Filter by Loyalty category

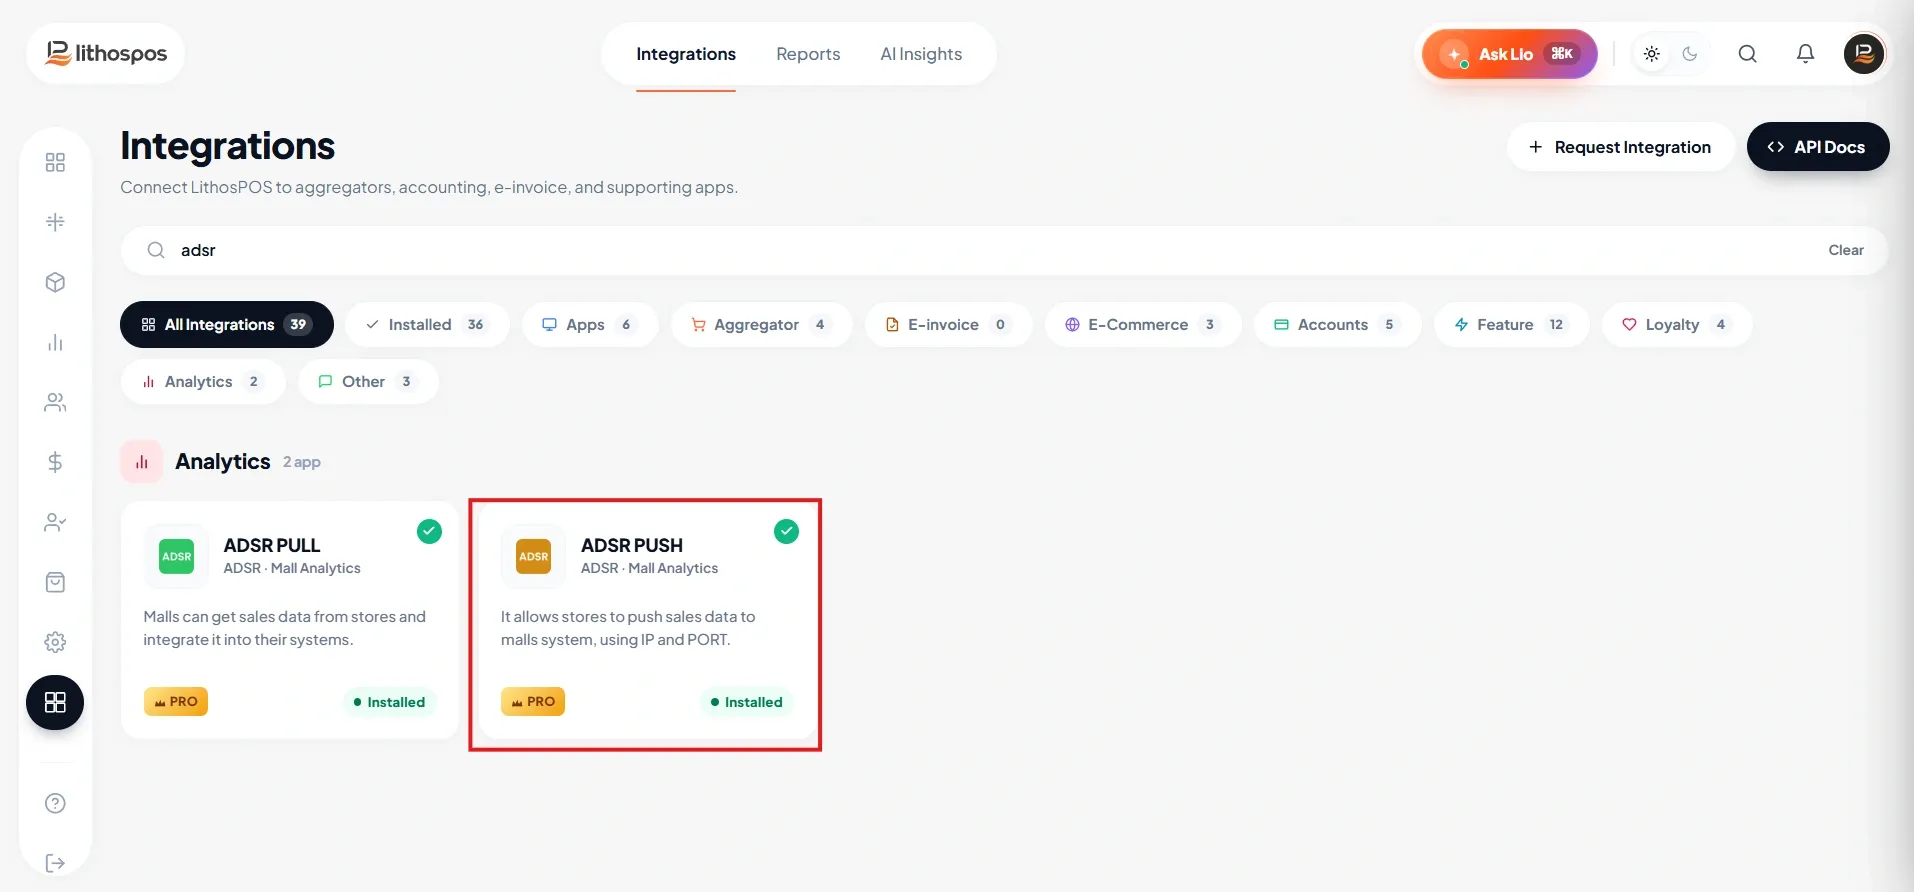[1677, 324]
